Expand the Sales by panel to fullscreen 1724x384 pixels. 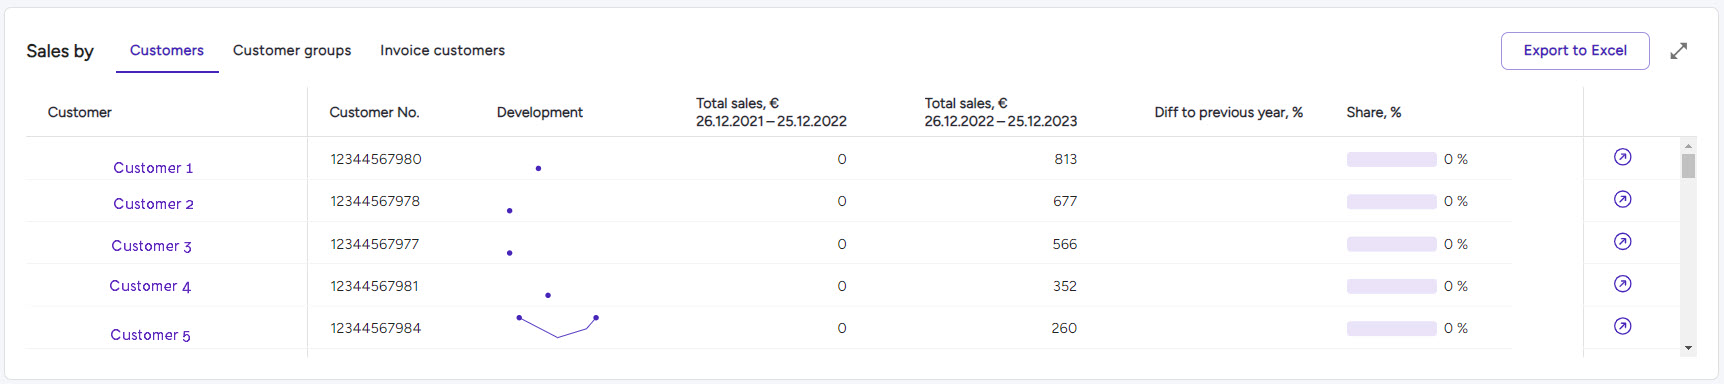1679,51
